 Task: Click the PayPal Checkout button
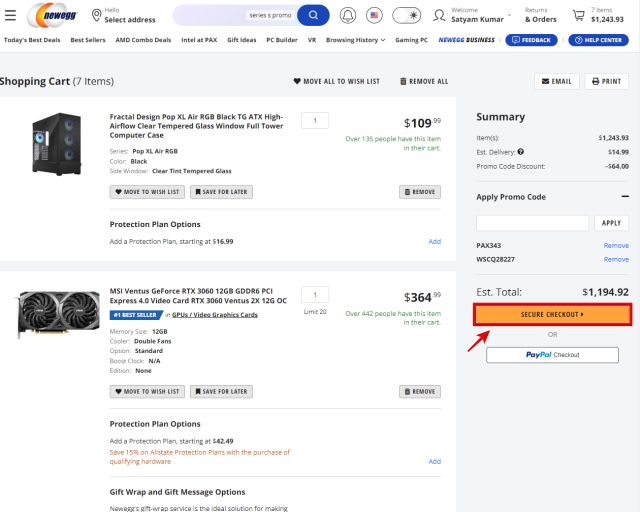[x=552, y=355]
